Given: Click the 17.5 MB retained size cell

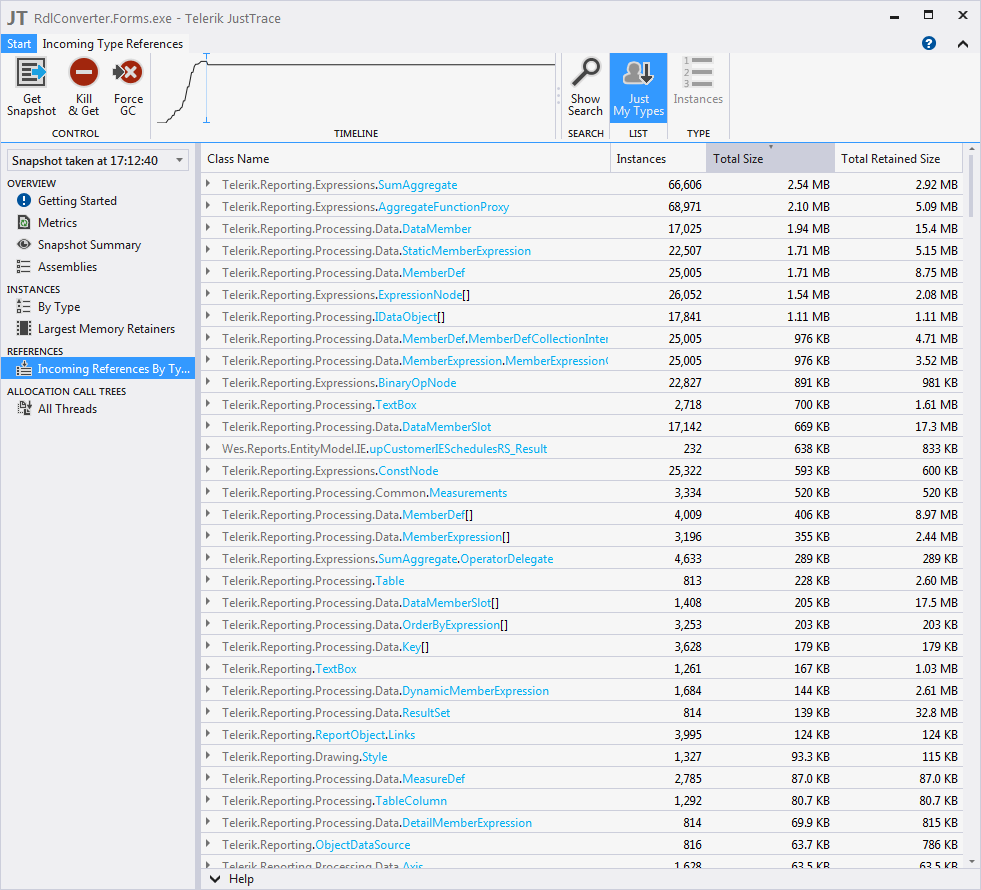Looking at the screenshot, I should pyautogui.click(x=936, y=603).
